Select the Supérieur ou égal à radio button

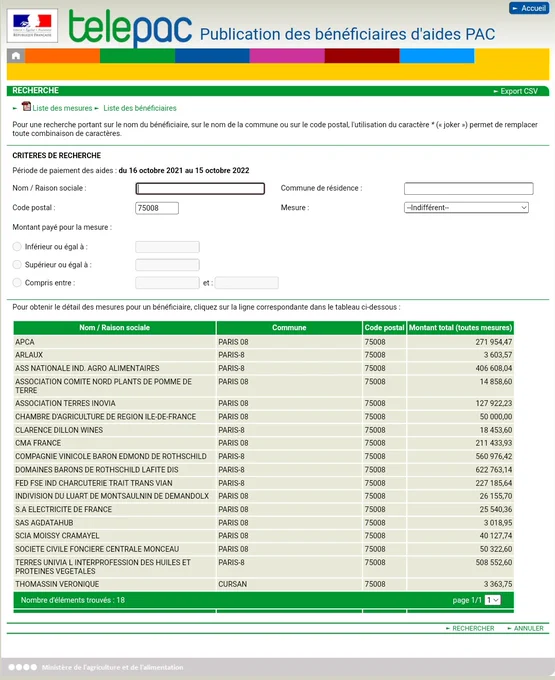pos(17,265)
